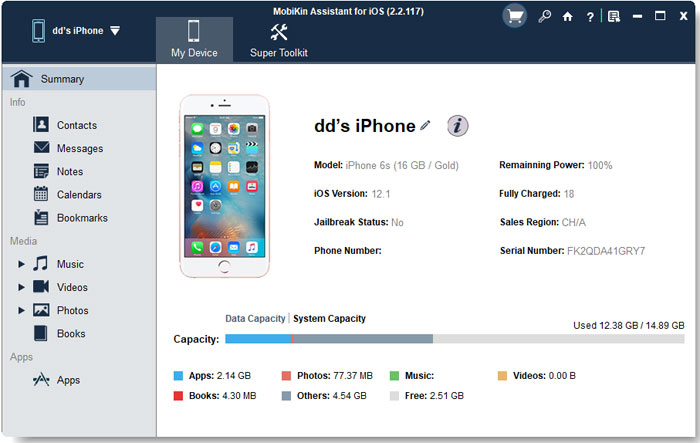Click the serial number FK2QDA41GRY7
Image resolution: width=700 pixels, height=443 pixels.
pos(606,251)
